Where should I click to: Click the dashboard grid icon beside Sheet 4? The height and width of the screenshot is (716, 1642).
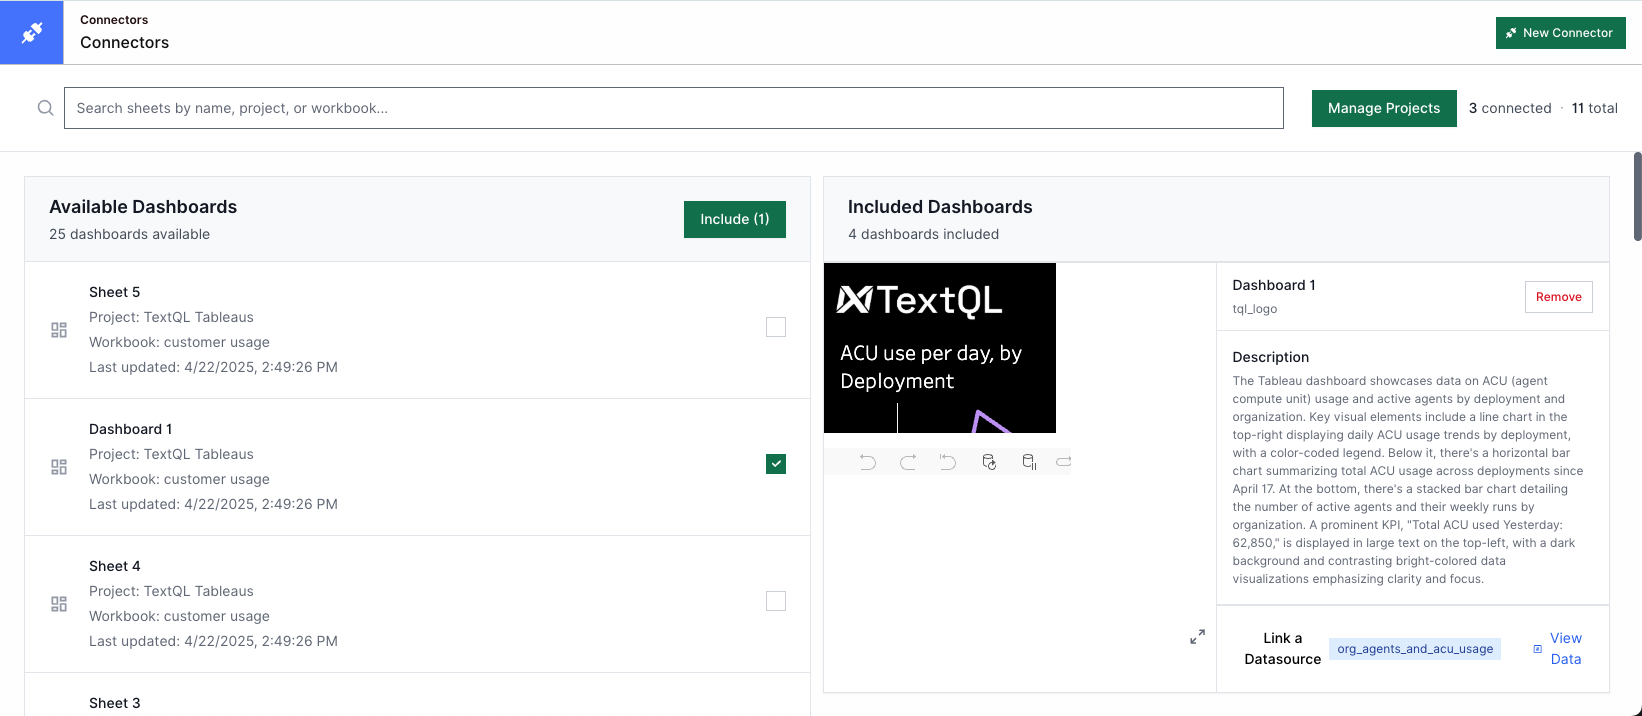[x=59, y=604]
